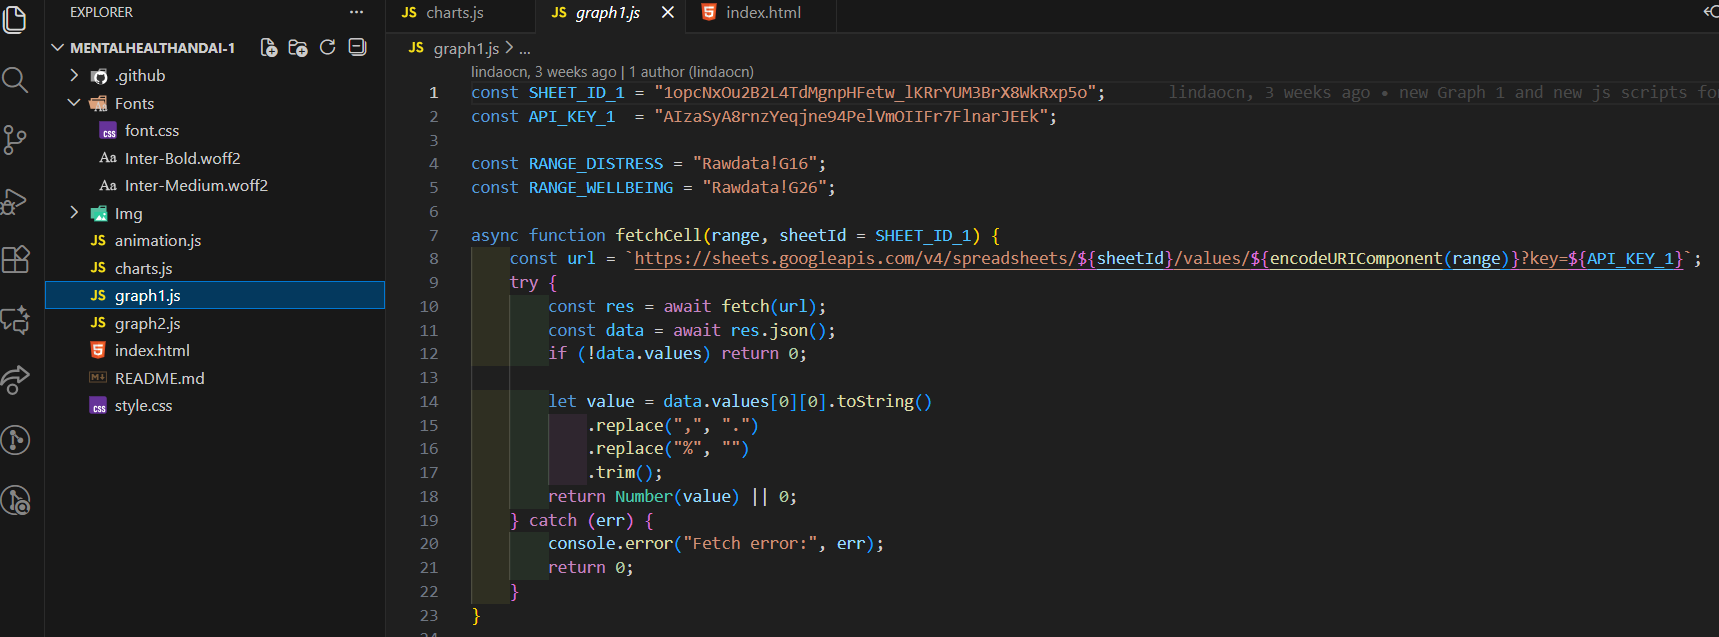The image size is (1719, 637).
Task: Open the Extensions view
Action: [15, 260]
